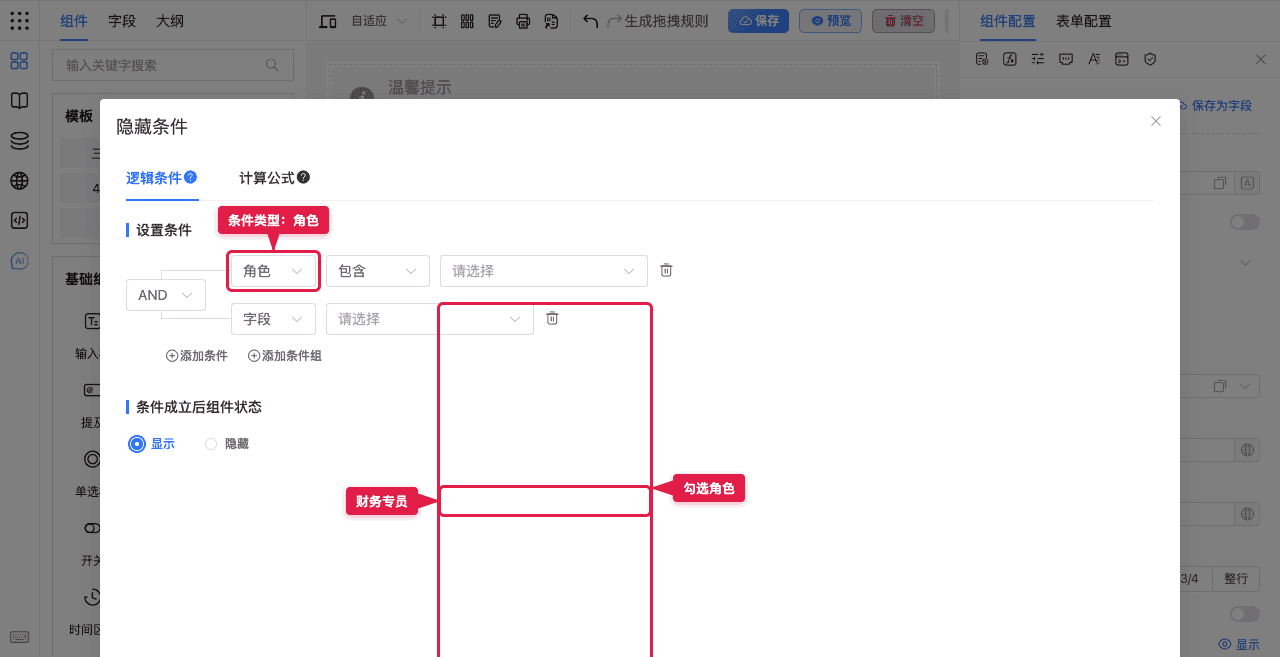Click the 添加条件 link

coord(197,356)
